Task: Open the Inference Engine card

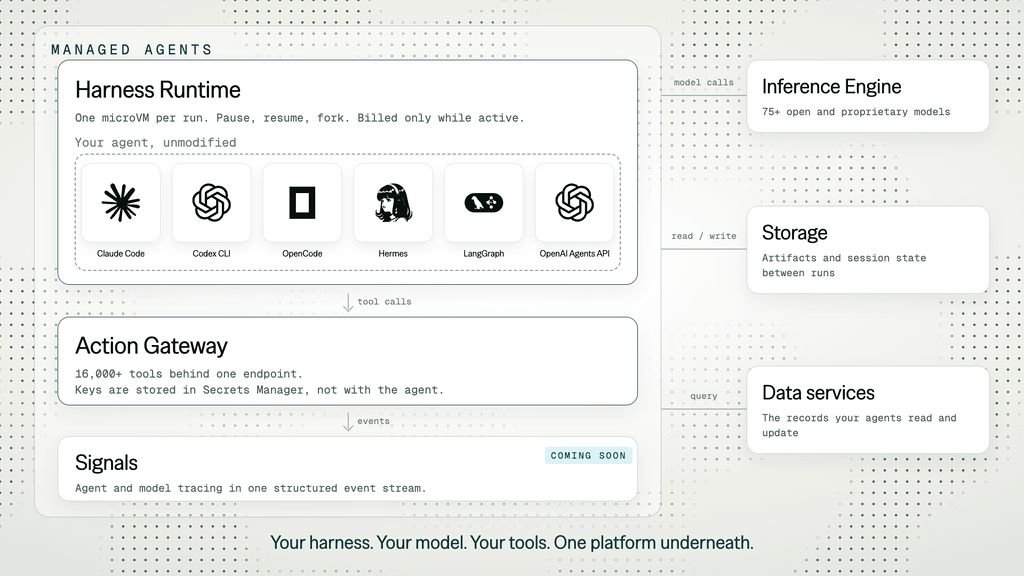Action: point(868,97)
